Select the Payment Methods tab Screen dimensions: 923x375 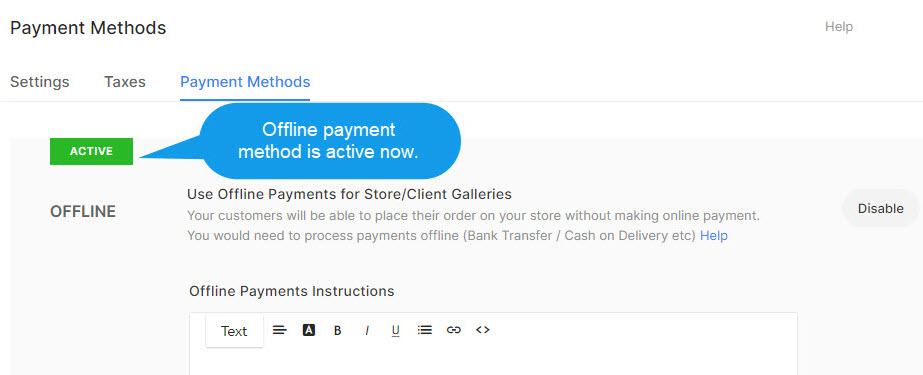[245, 82]
